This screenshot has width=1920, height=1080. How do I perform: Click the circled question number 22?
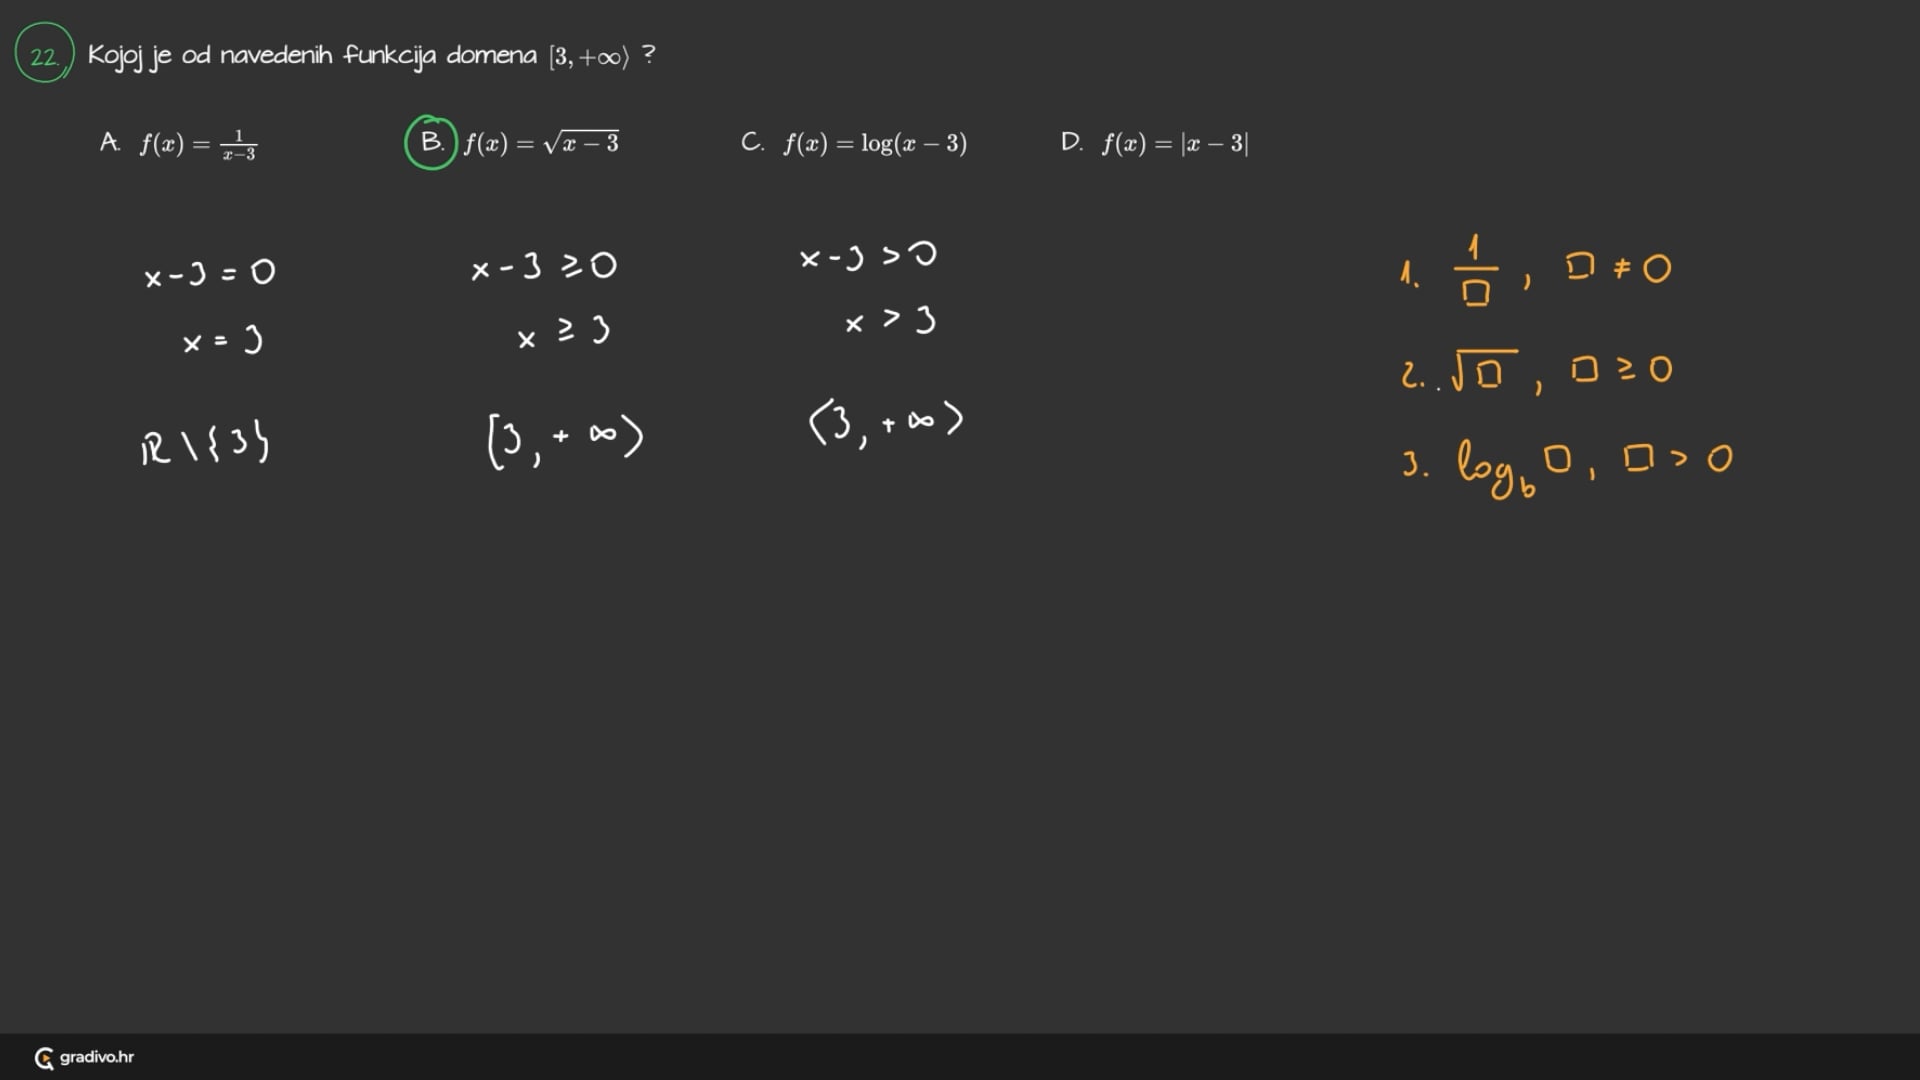click(x=44, y=55)
